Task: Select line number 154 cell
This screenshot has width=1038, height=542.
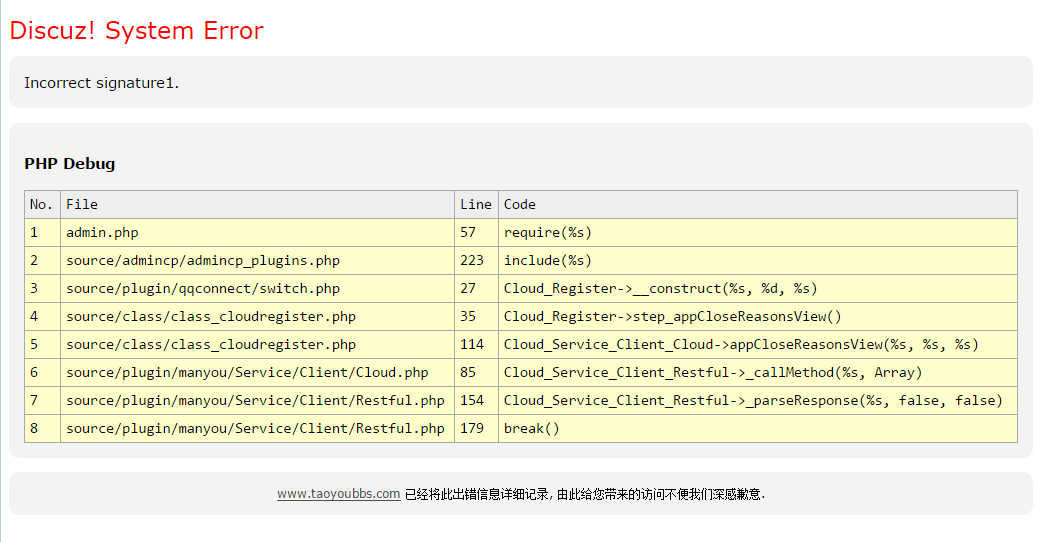Action: [x=476, y=400]
